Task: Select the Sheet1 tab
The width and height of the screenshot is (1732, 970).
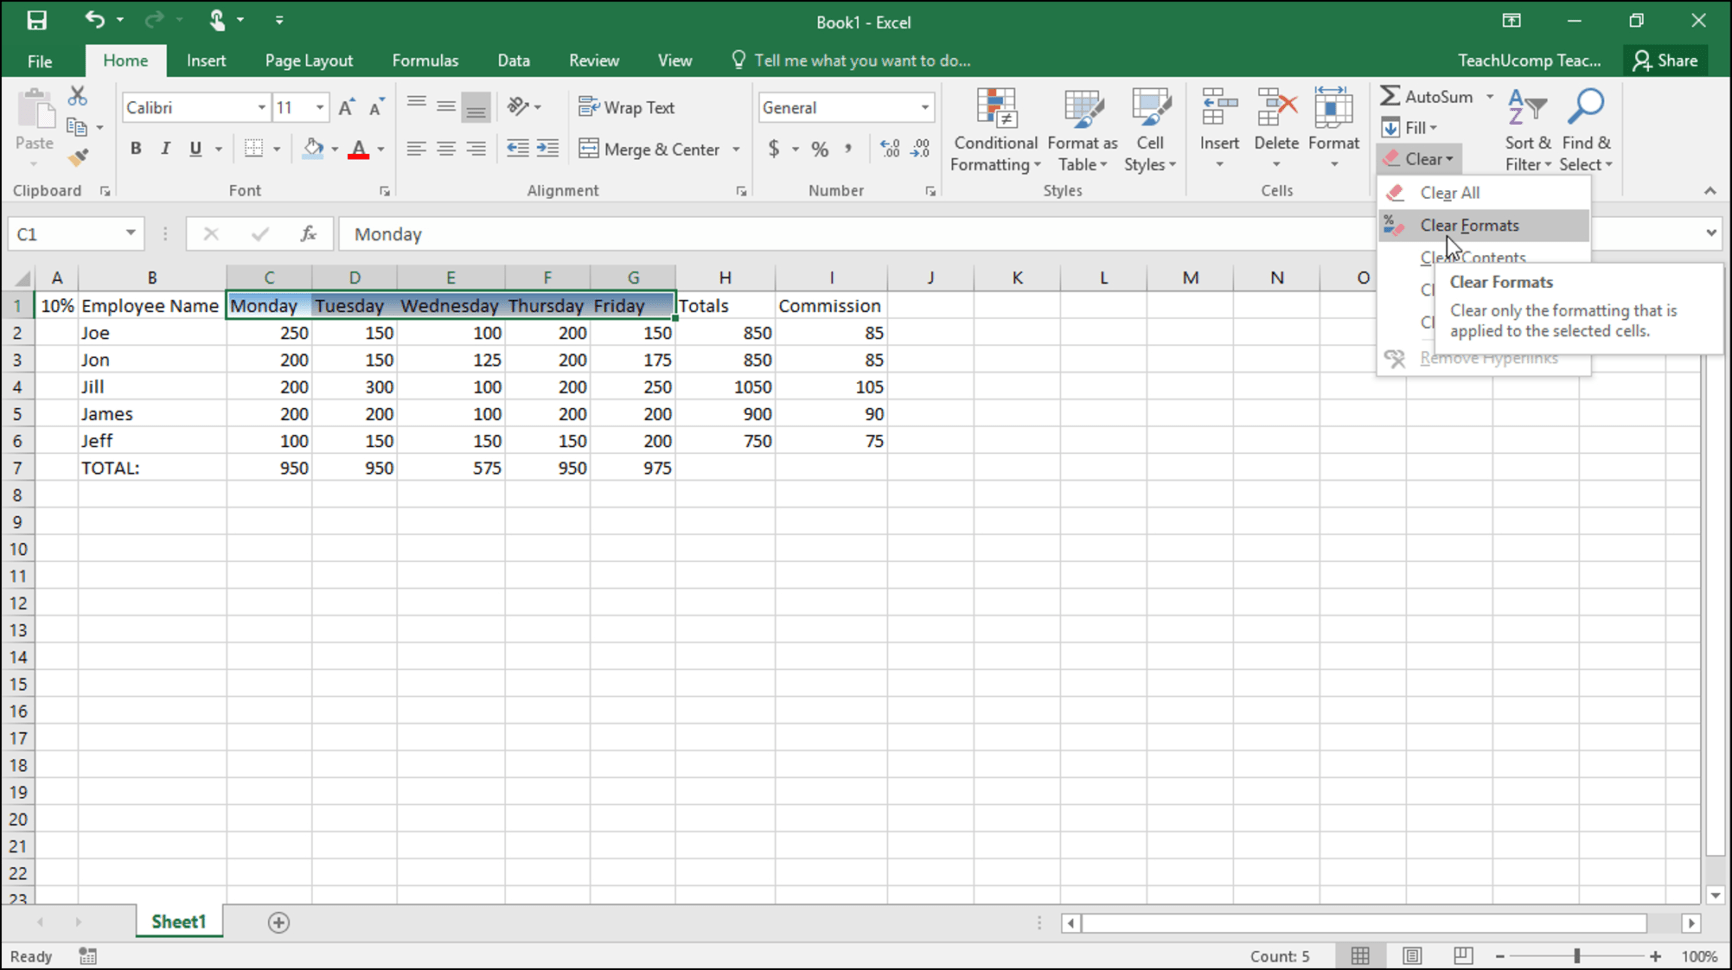Action: click(x=178, y=921)
